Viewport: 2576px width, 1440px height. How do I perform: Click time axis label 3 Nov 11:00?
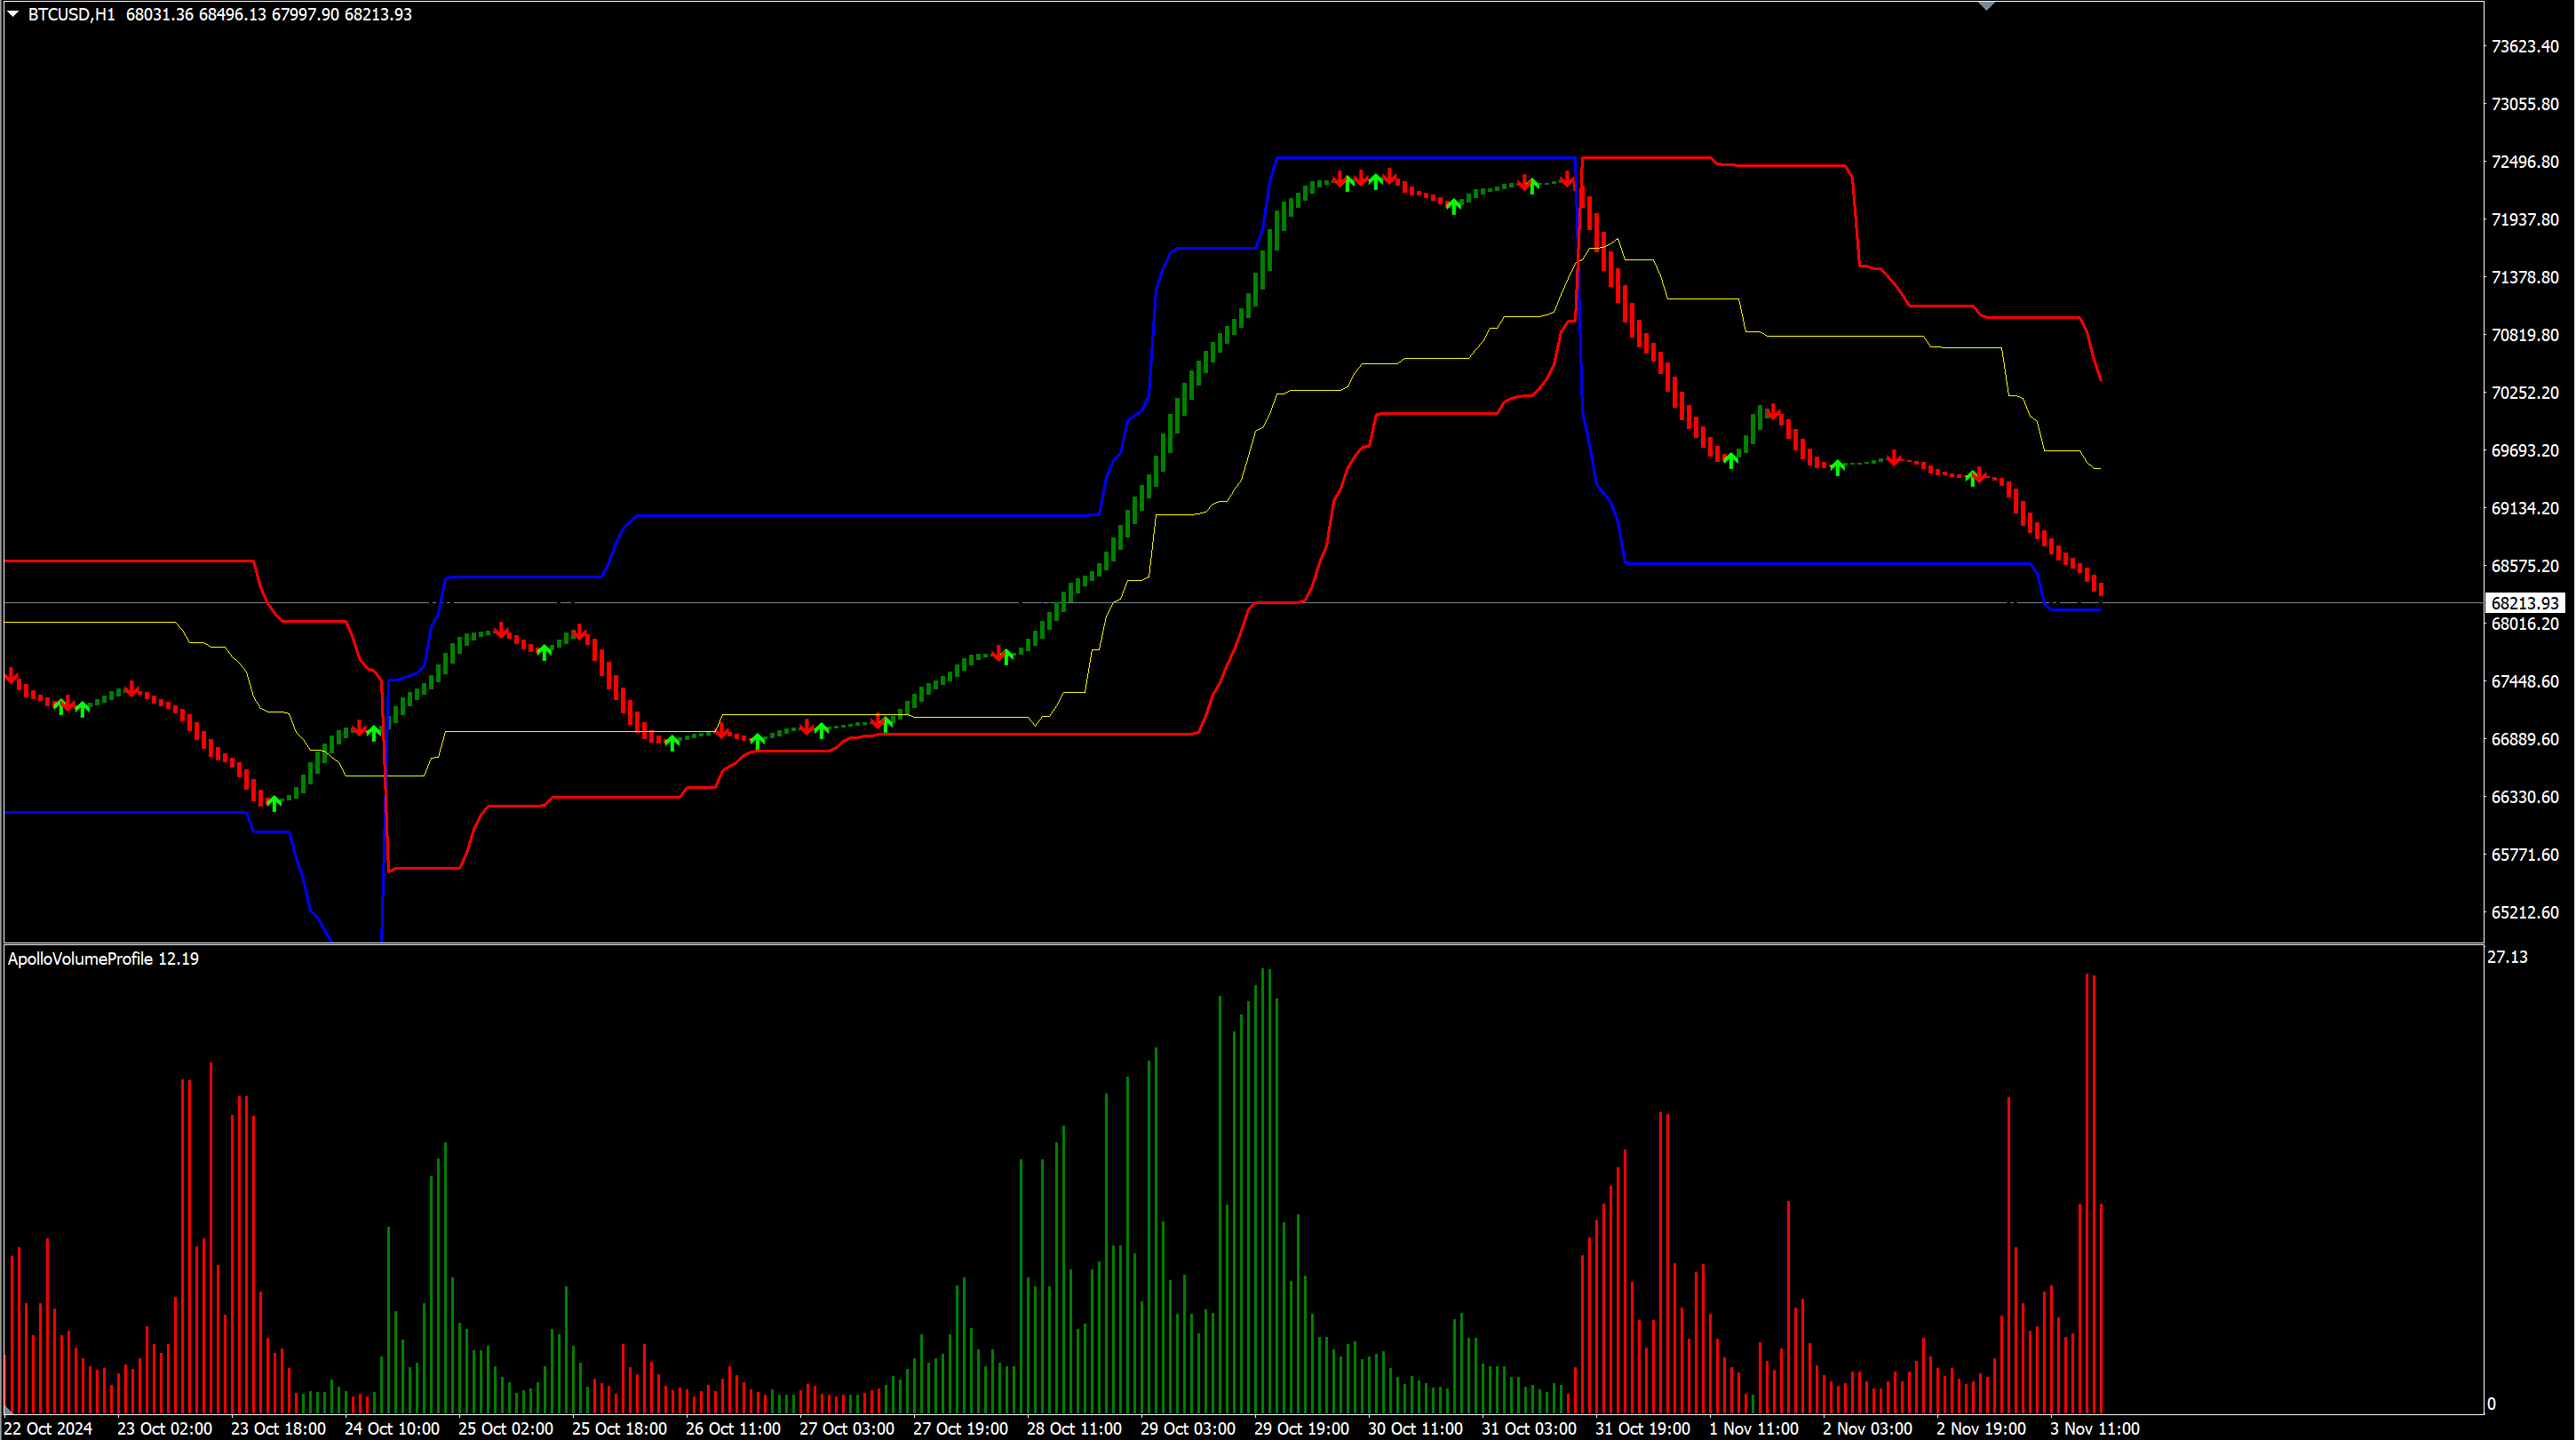pos(2095,1428)
